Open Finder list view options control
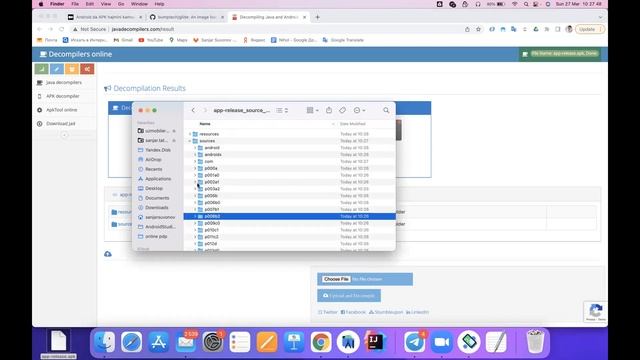The height and width of the screenshot is (360, 640). (282, 110)
